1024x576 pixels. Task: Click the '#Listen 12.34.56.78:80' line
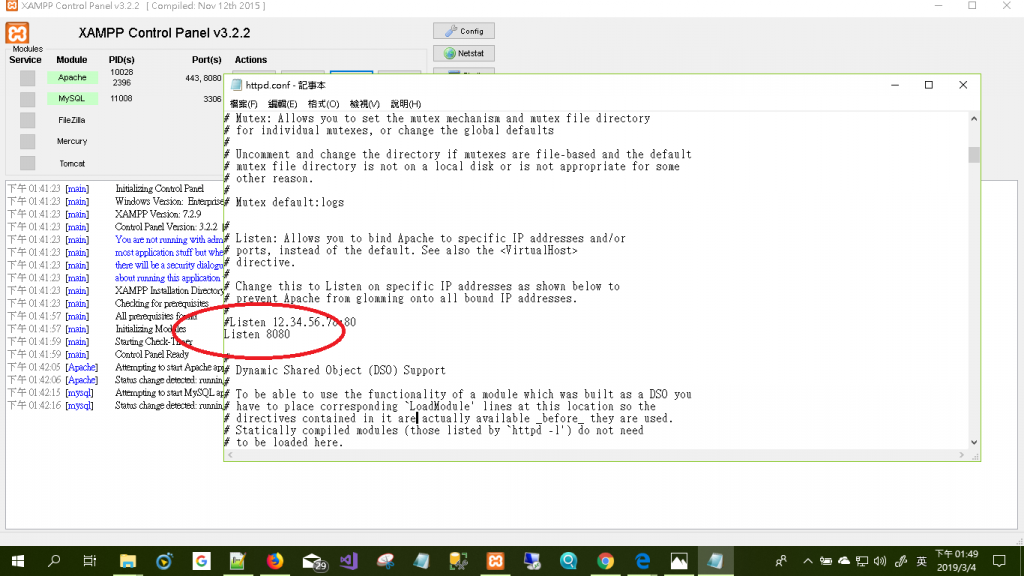coord(290,322)
